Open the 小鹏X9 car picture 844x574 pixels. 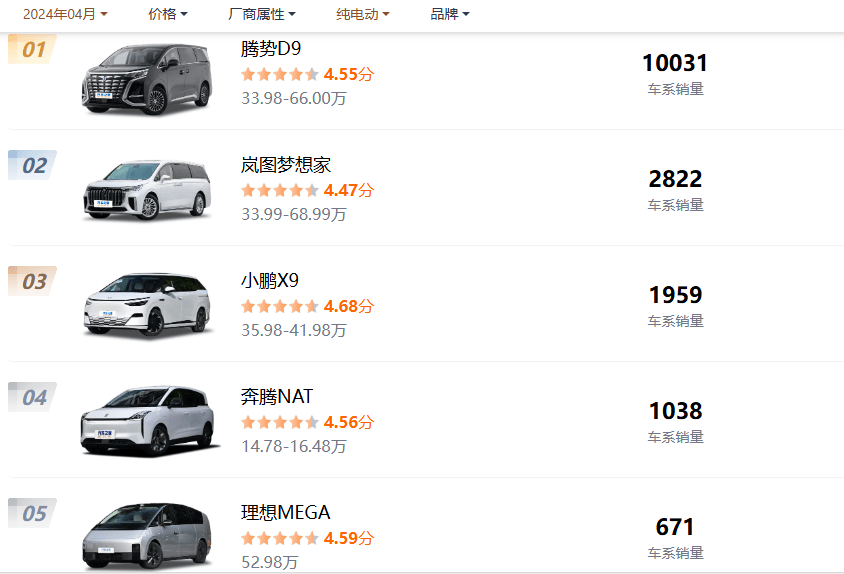tap(147, 306)
